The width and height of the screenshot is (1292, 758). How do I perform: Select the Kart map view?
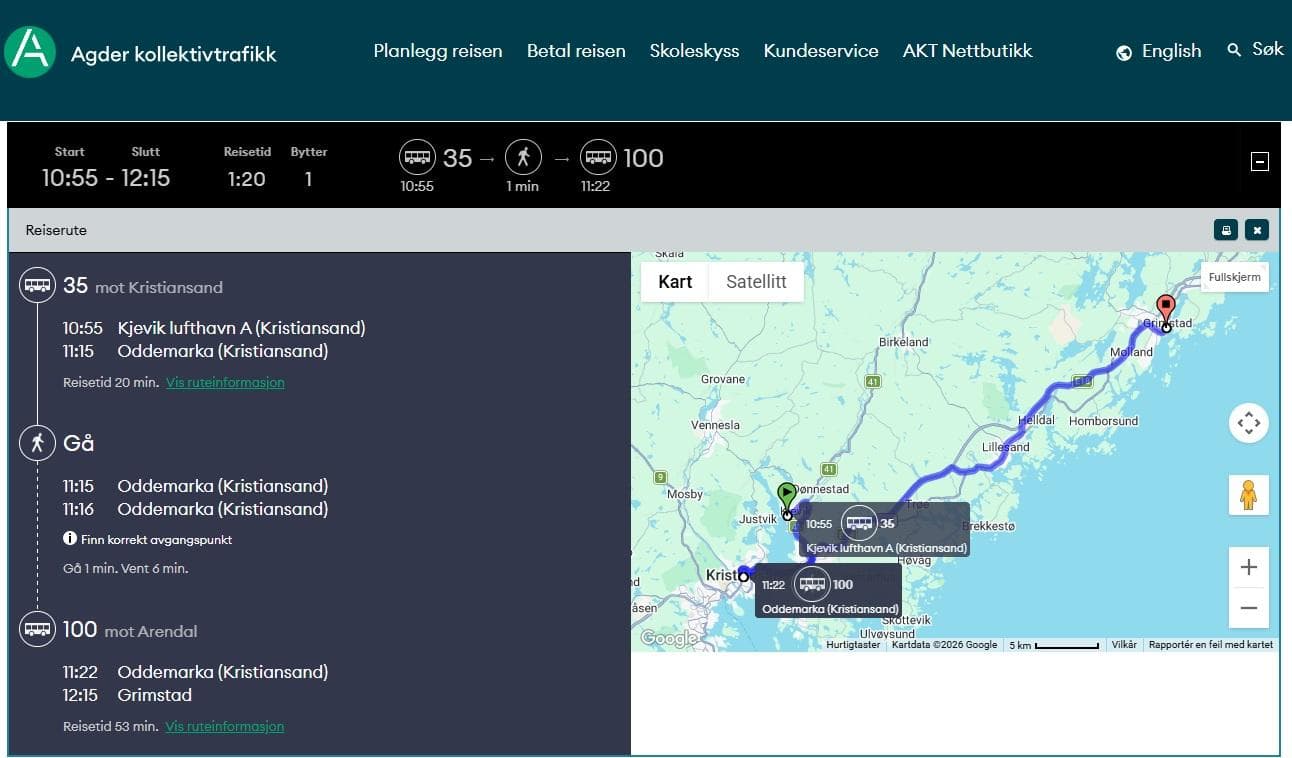click(x=675, y=282)
